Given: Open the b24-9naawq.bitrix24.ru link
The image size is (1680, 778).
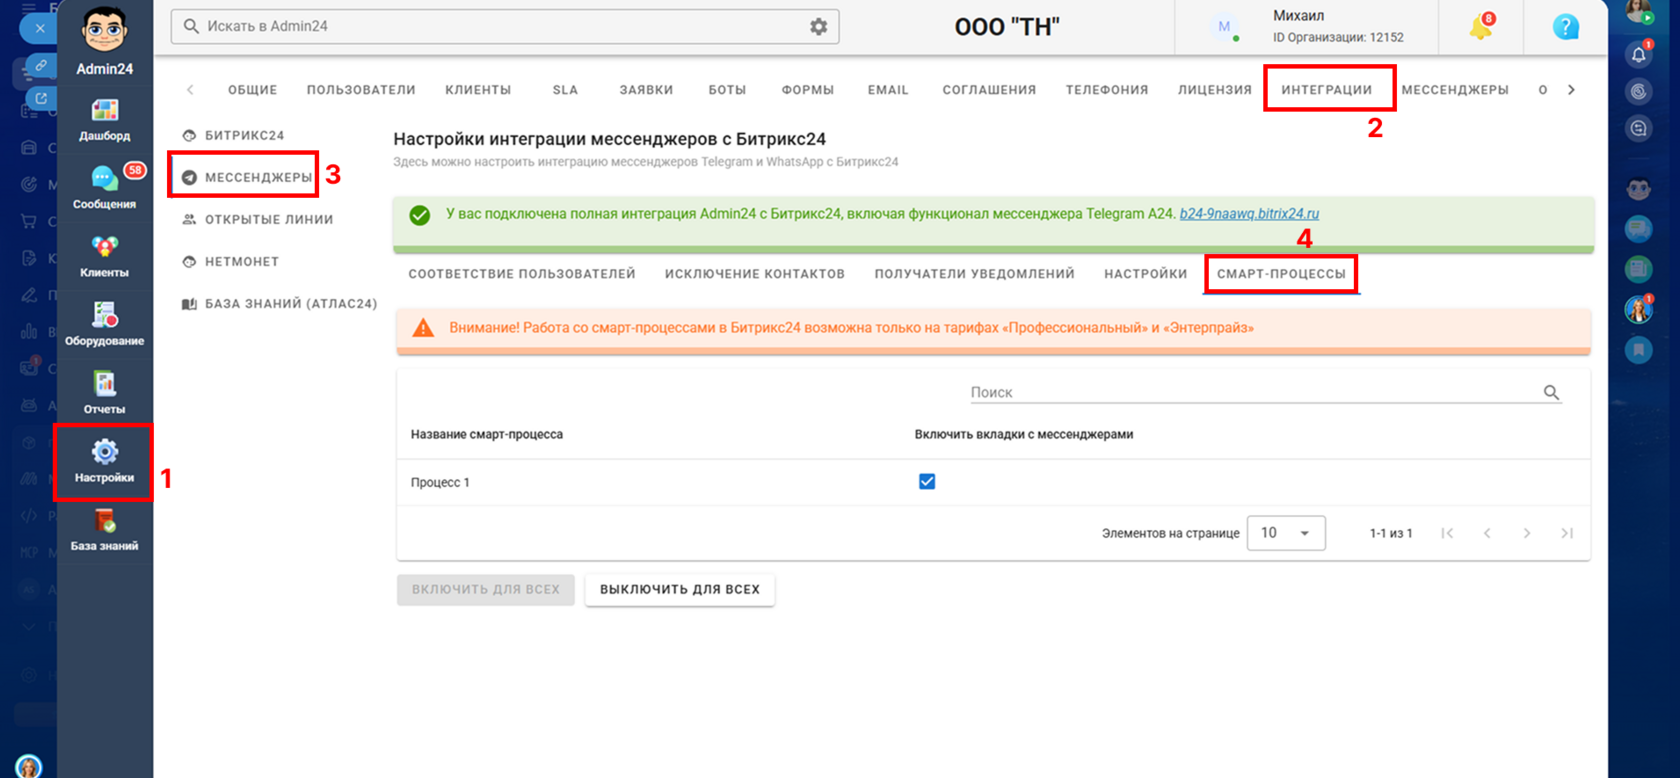Looking at the screenshot, I should [1249, 214].
